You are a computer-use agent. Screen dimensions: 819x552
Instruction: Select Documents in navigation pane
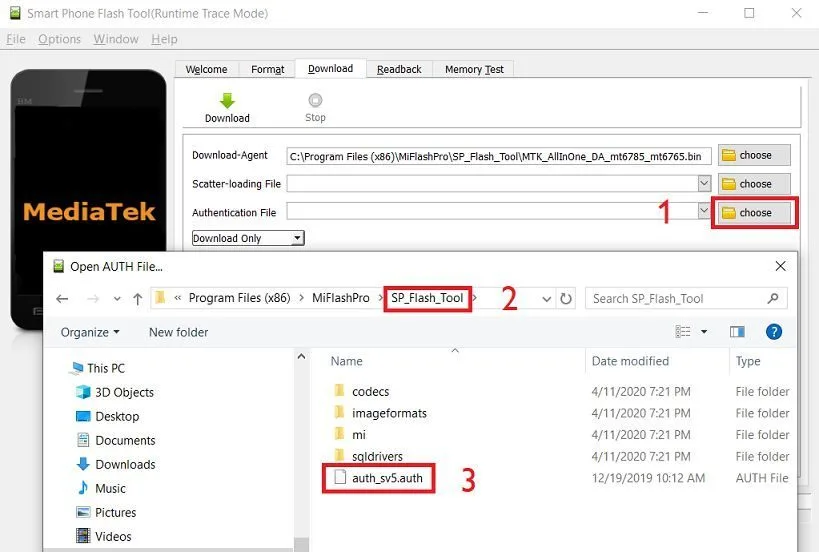pos(116,440)
